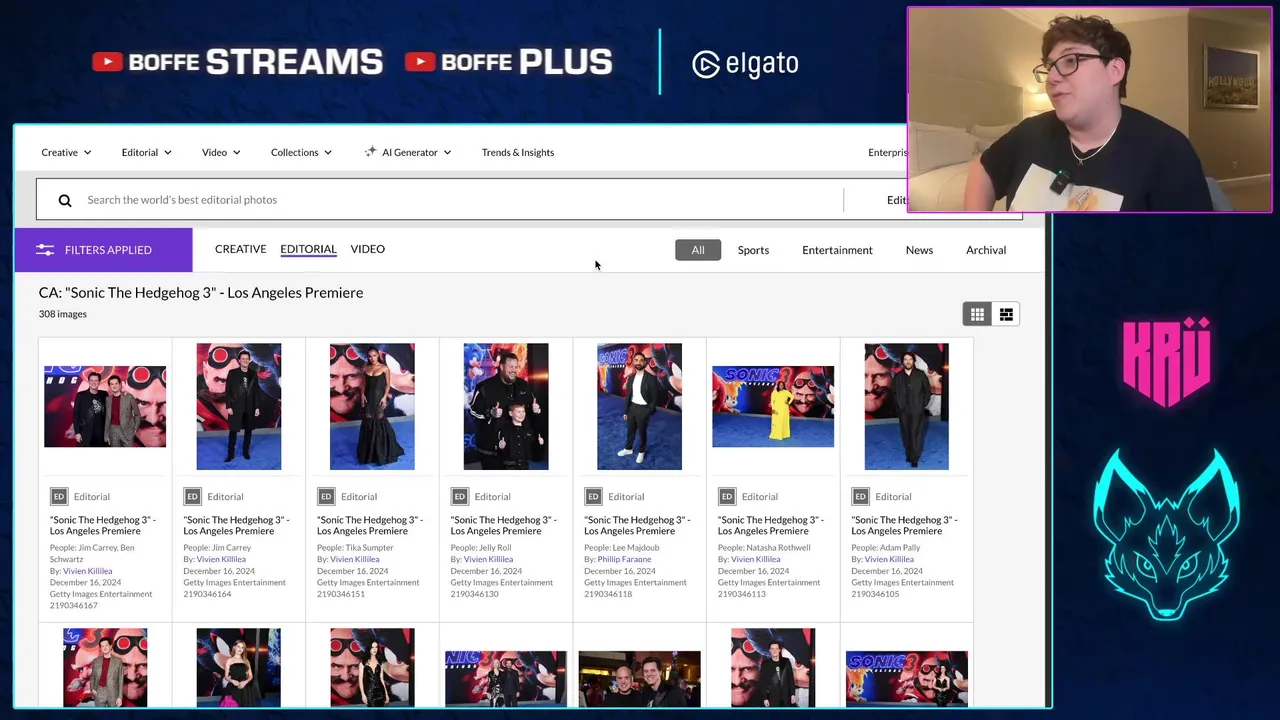Select the EDITORIAL tab

308,249
